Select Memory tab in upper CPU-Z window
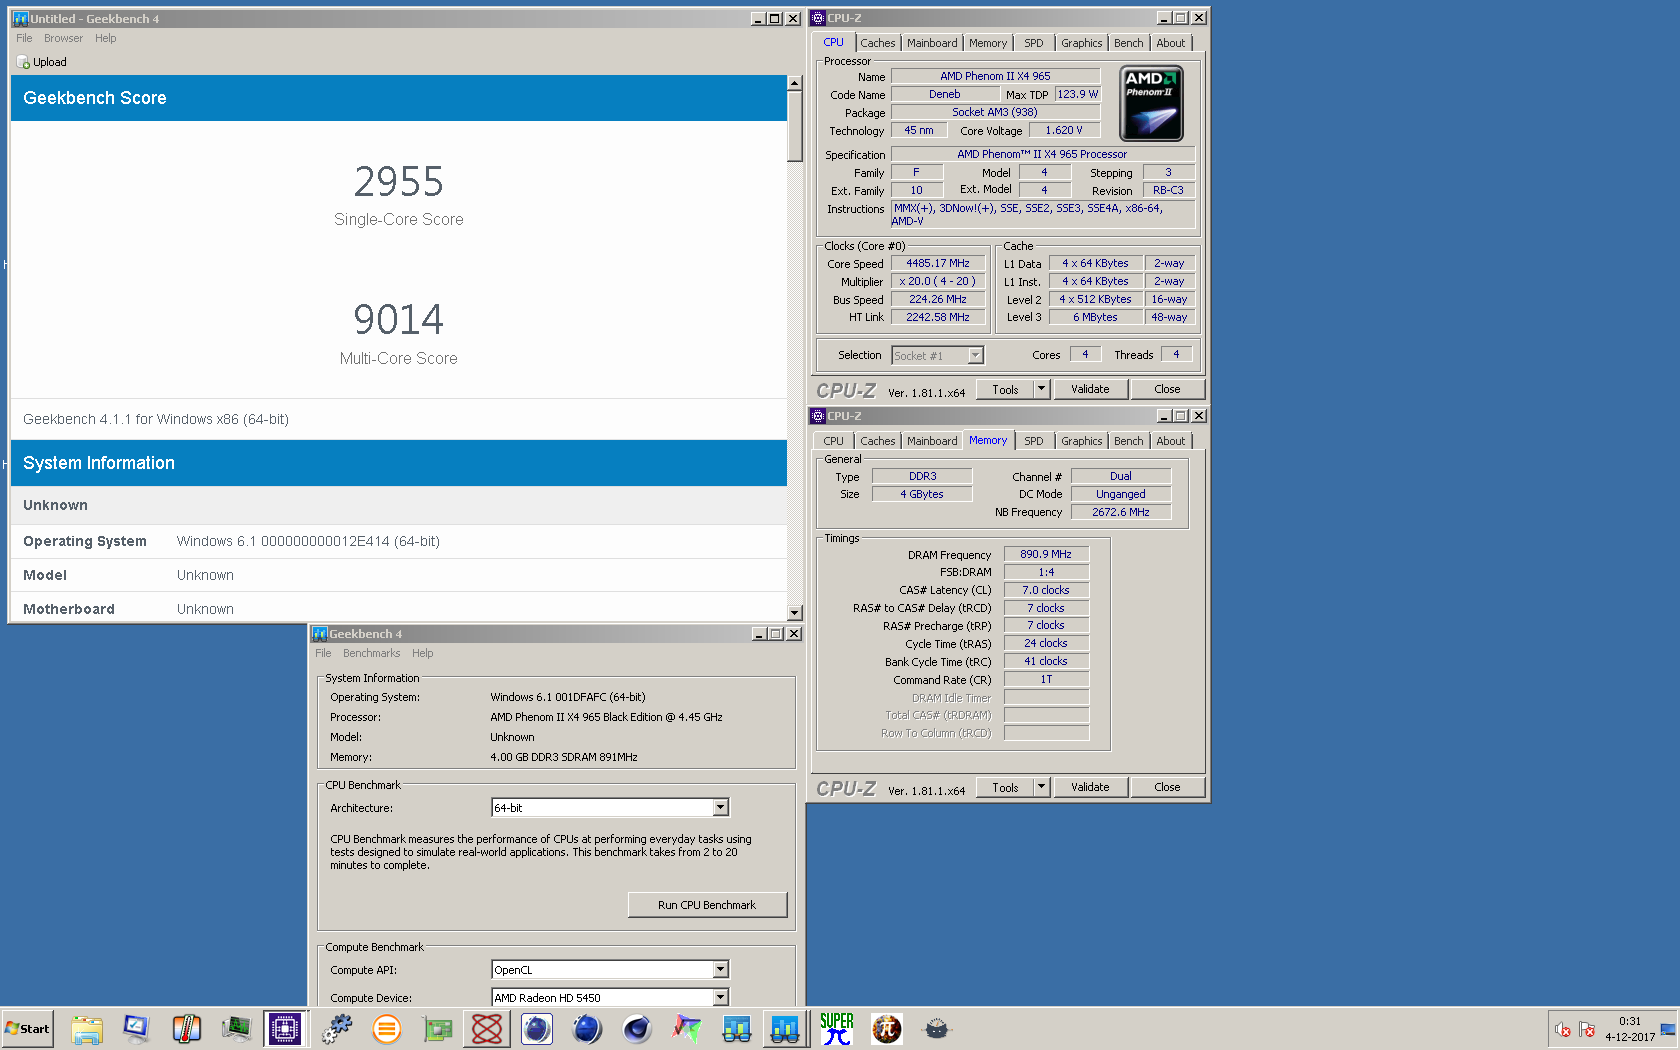Screen dimensions: 1680x1050 [988, 43]
